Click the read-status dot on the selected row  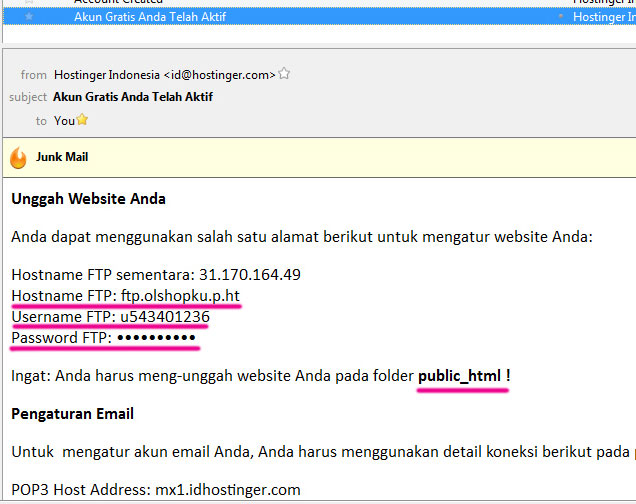(561, 17)
